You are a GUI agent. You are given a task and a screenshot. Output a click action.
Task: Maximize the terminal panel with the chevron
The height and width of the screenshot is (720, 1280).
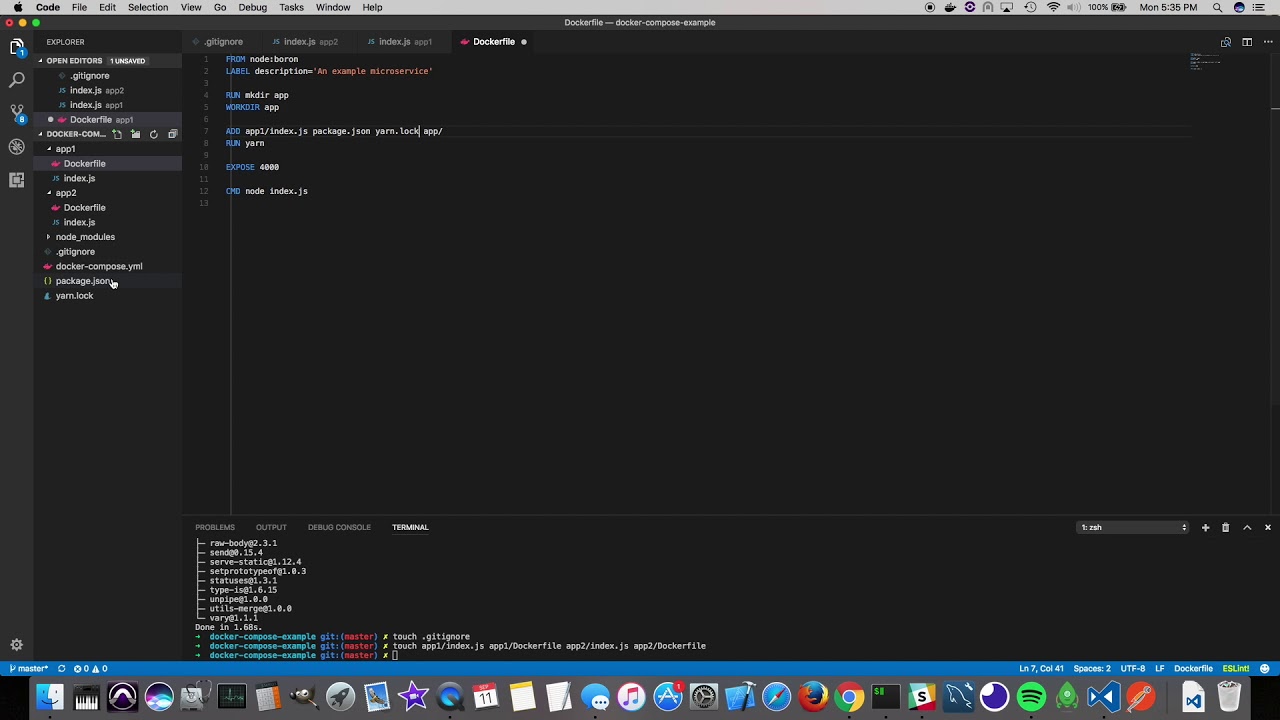click(1247, 527)
